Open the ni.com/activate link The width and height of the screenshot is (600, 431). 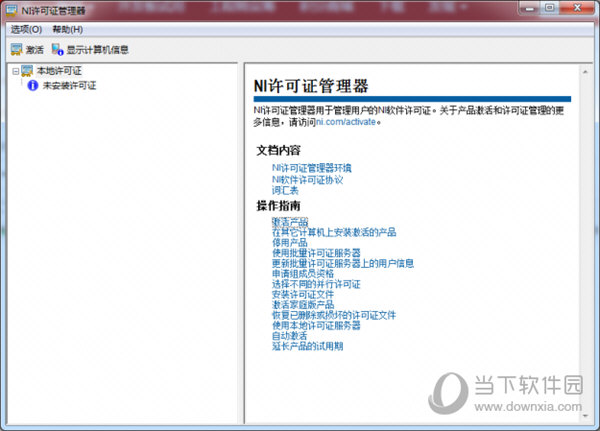coord(346,122)
